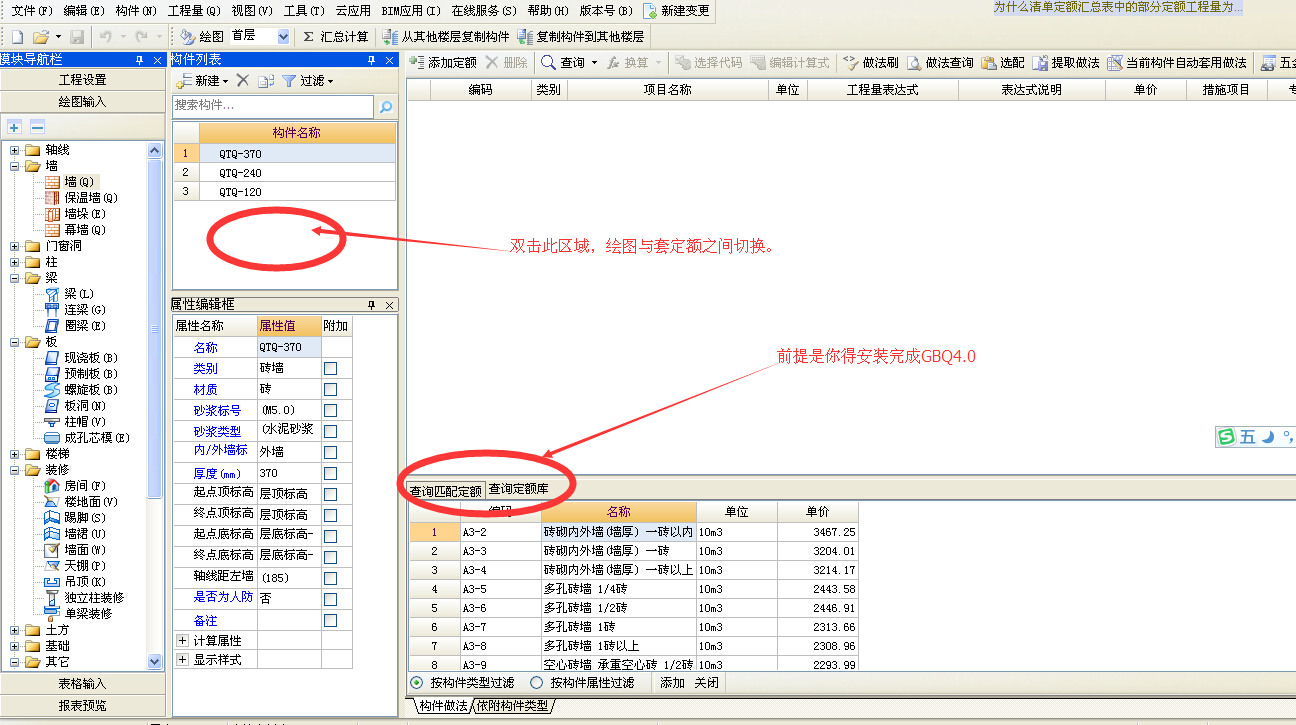Expand the 门窗洞 tree node
The image size is (1296, 725).
[x=15, y=246]
